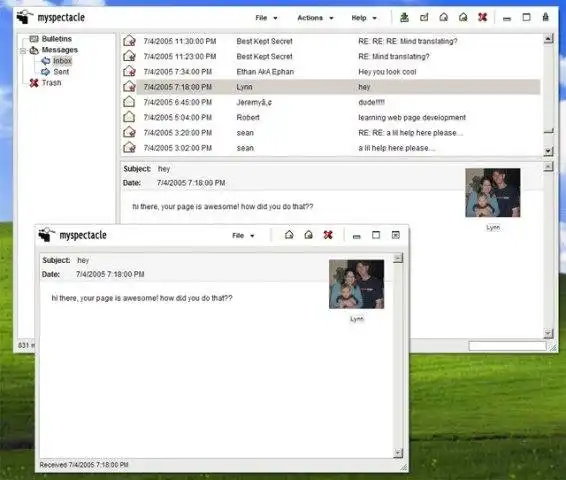Click envelope icon of 11:30:00 PM Best Kept Secret row
Viewport: 566px width, 480px height.
(x=129, y=41)
